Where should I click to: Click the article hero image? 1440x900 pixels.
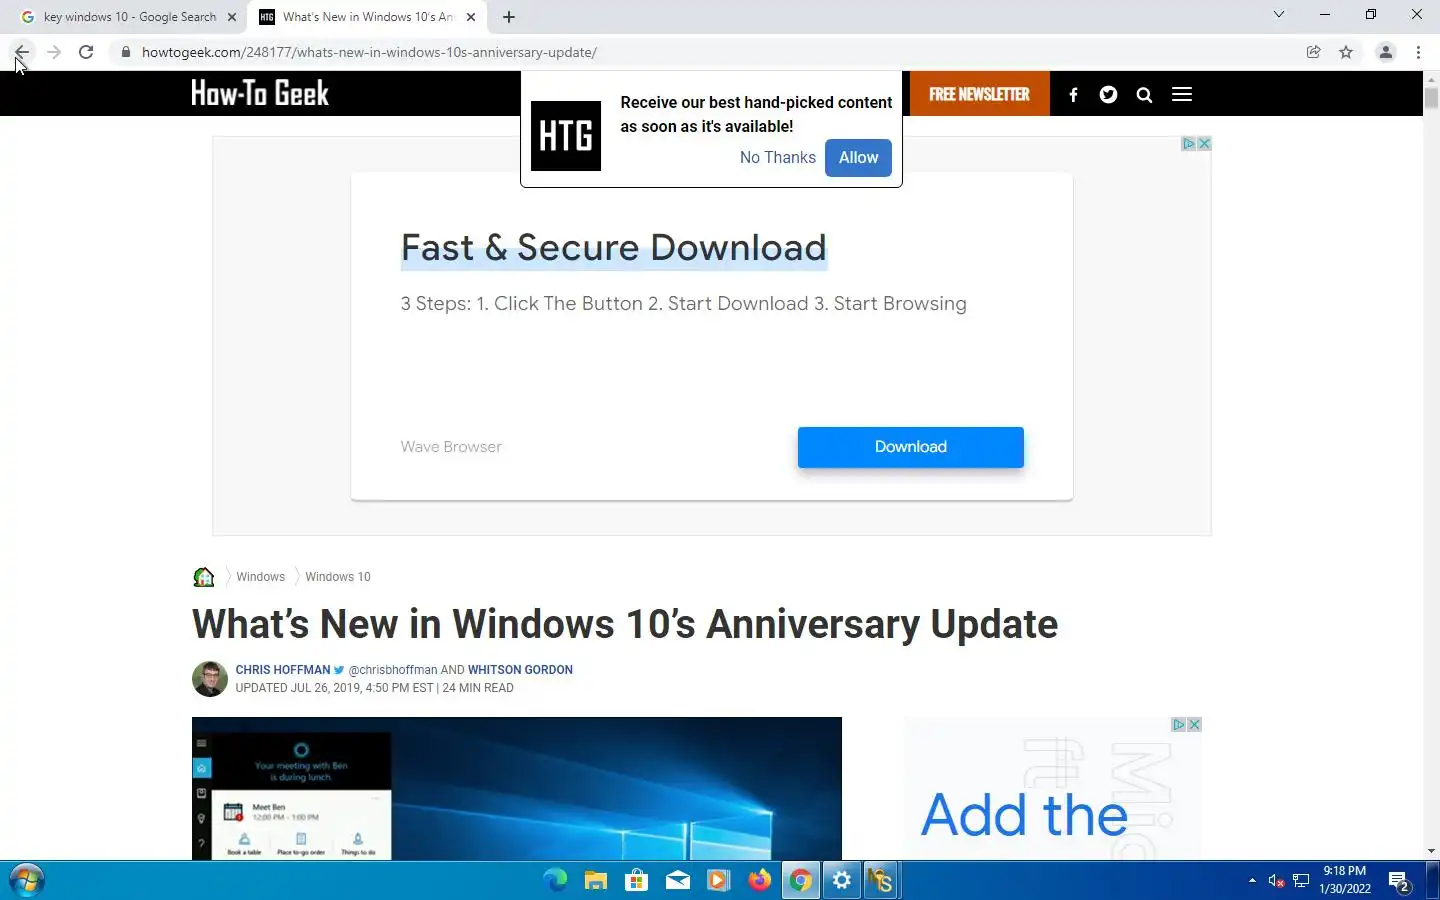pos(517,788)
